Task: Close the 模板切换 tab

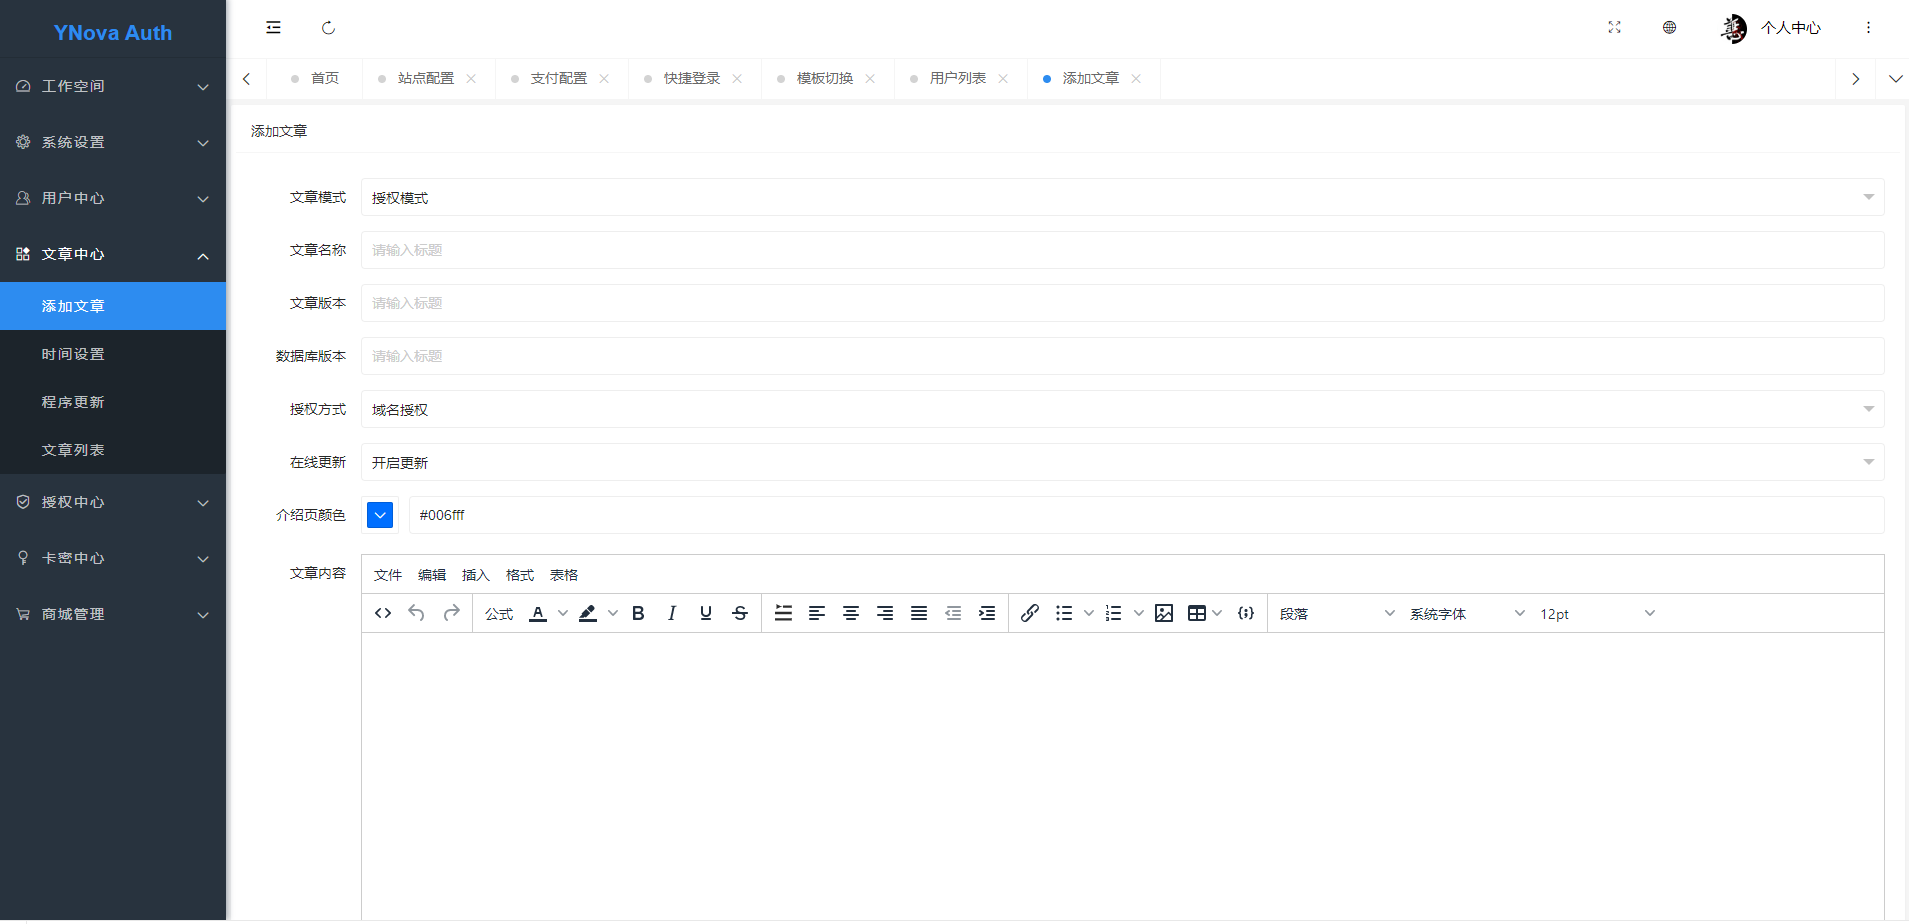Action: point(870,79)
